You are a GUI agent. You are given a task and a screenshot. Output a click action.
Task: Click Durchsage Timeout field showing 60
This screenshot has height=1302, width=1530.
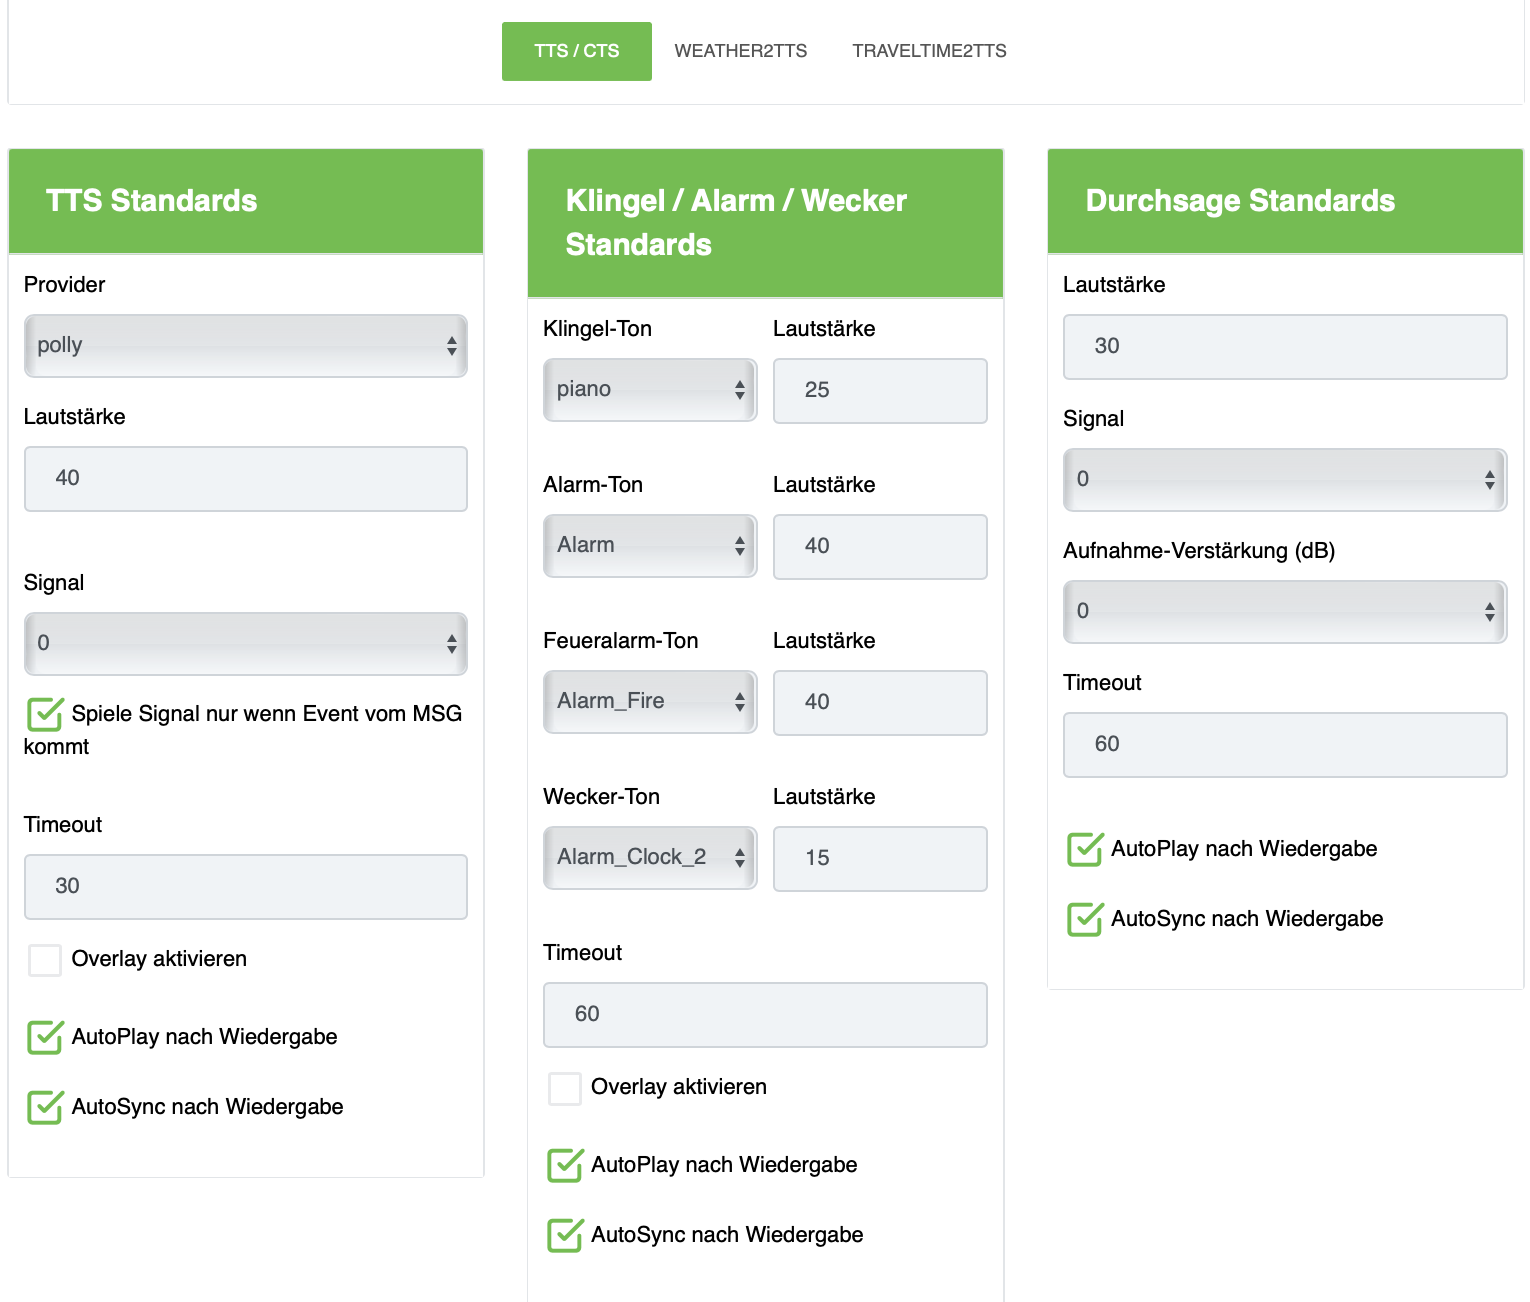click(x=1284, y=745)
